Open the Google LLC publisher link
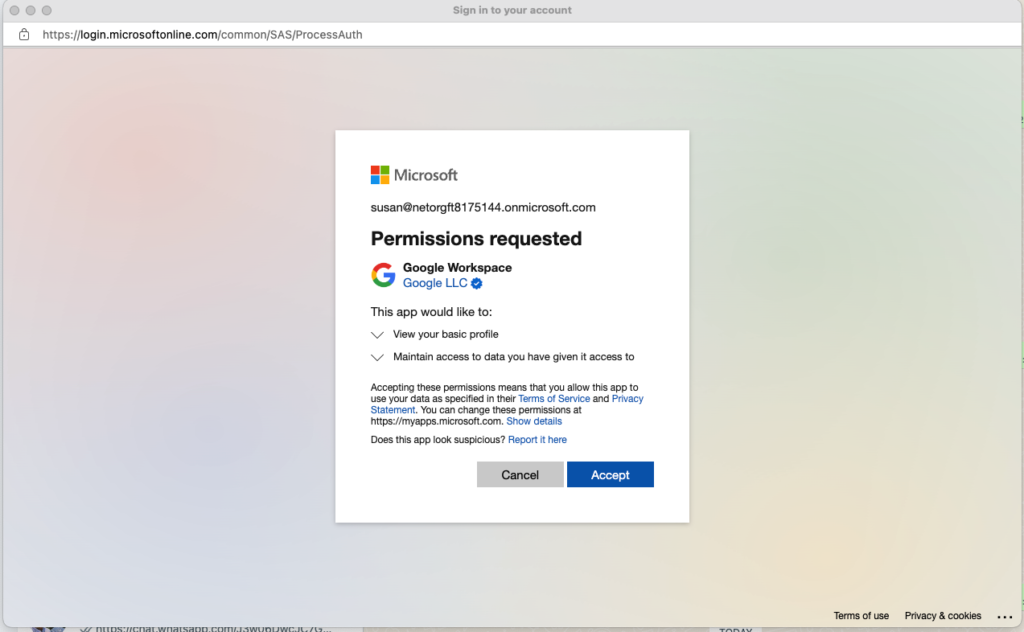The image size is (1024, 632). (435, 283)
